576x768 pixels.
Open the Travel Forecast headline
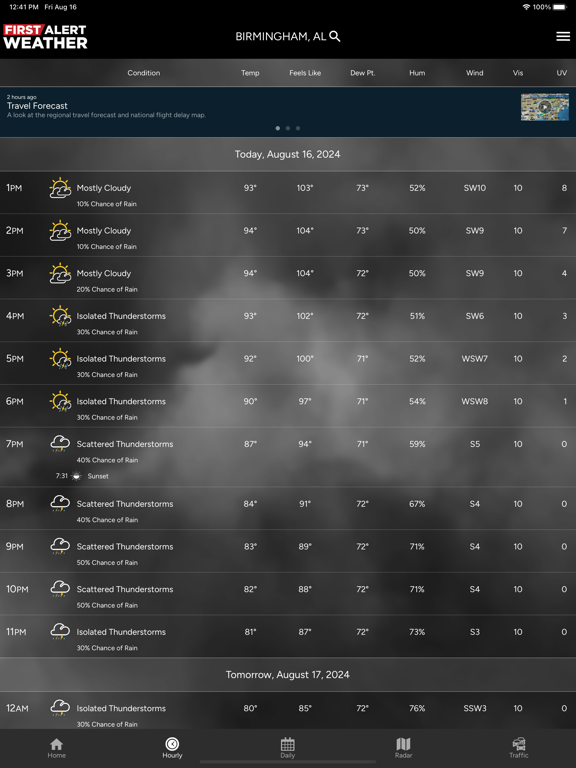click(x=37, y=106)
